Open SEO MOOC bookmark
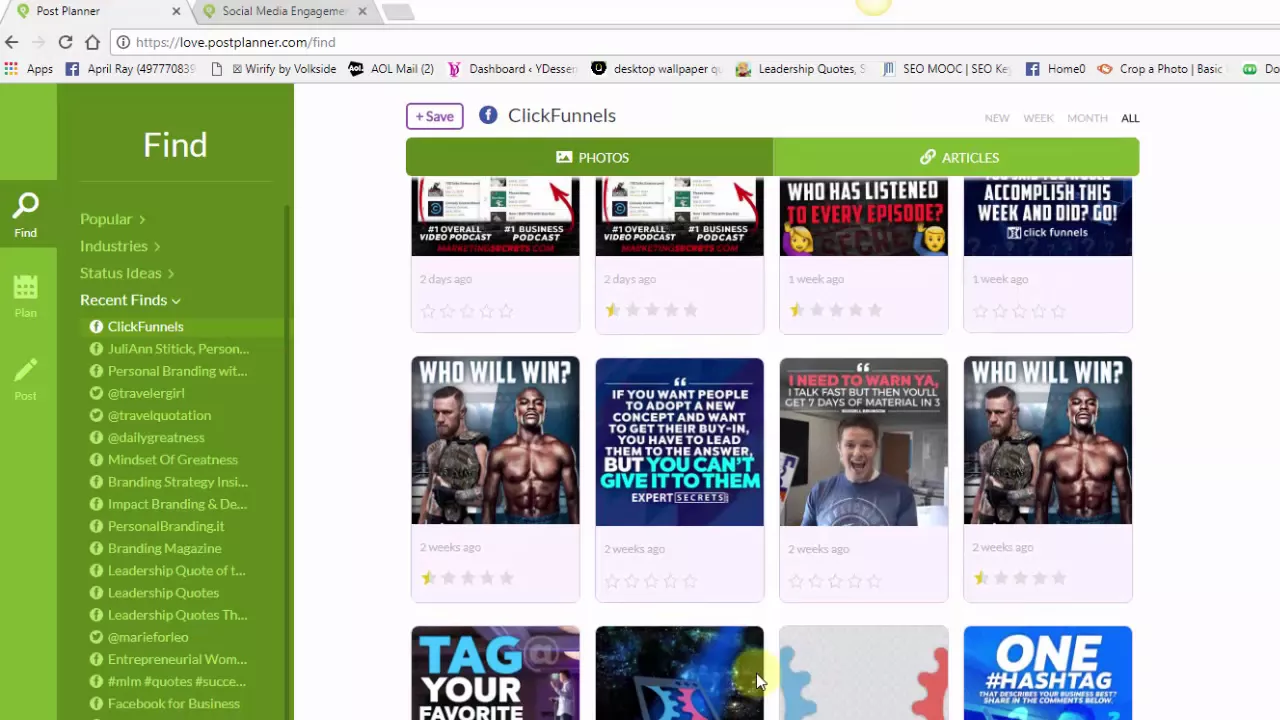This screenshot has height=720, width=1280. tap(946, 69)
